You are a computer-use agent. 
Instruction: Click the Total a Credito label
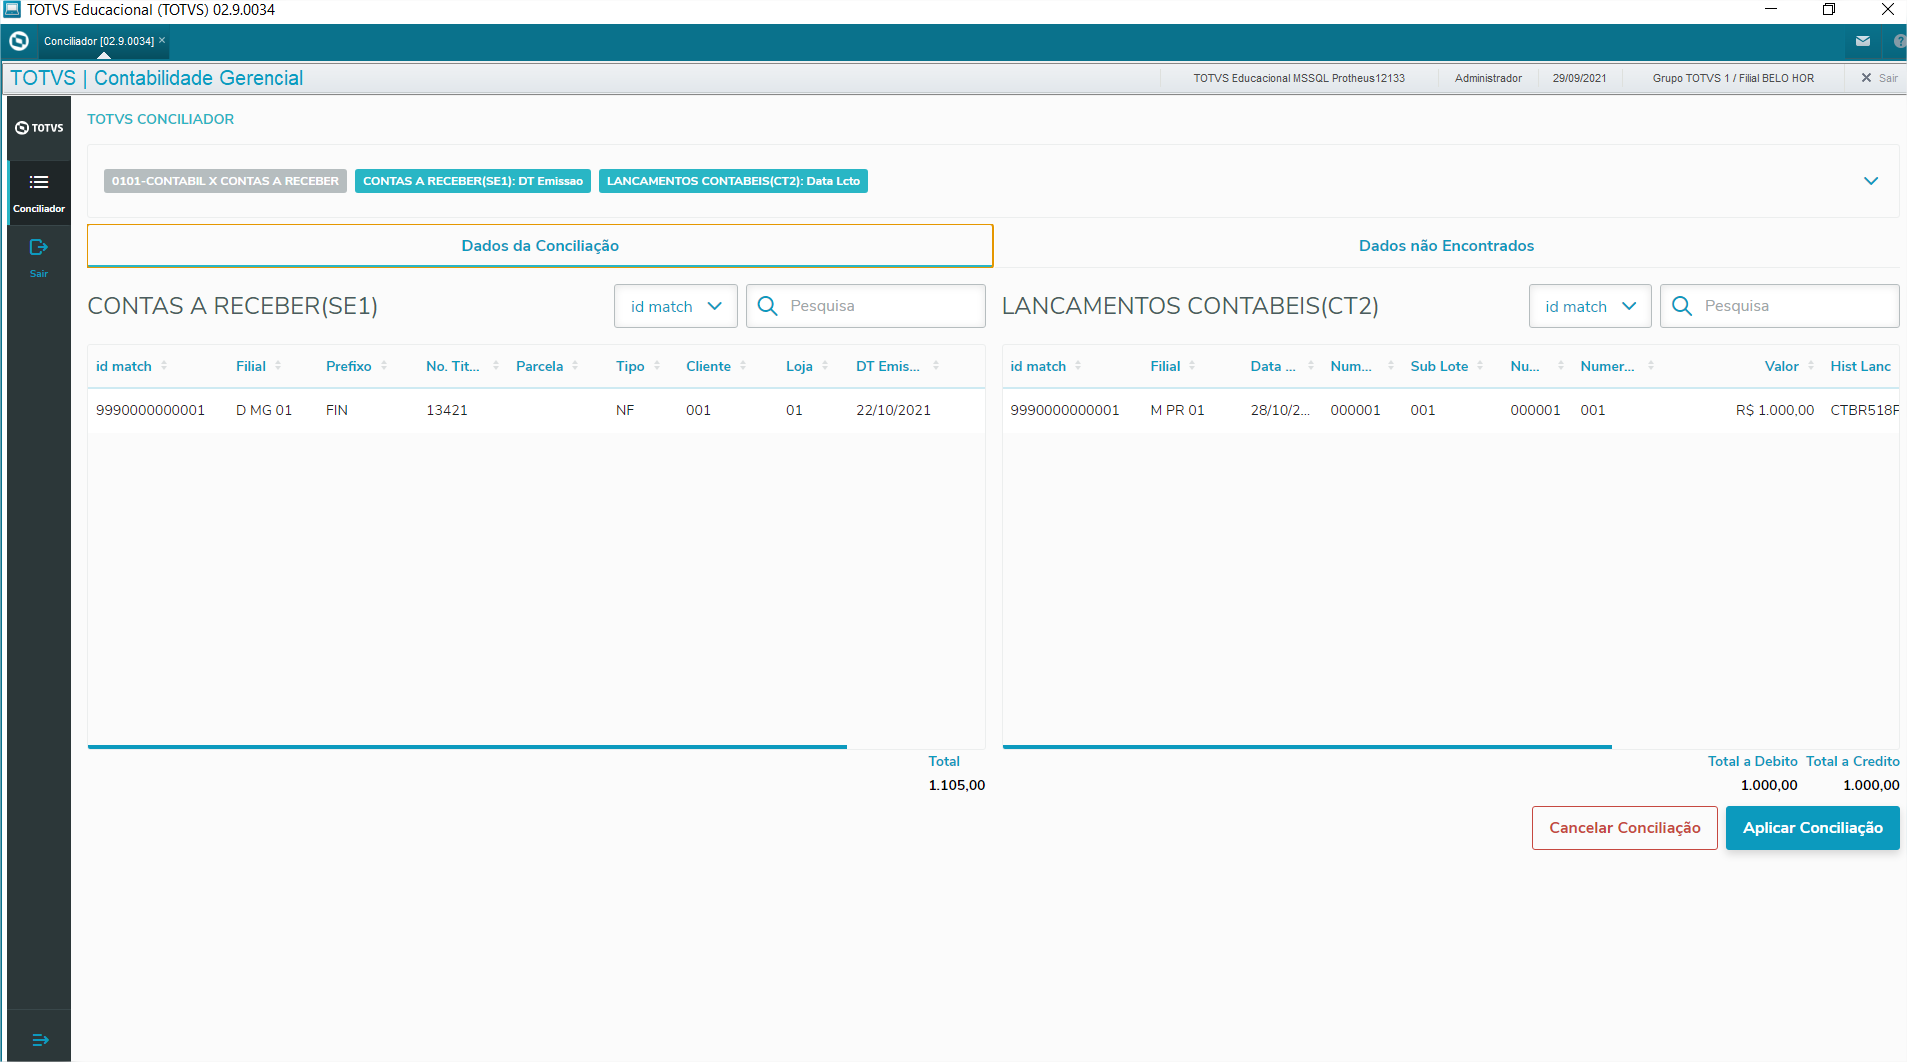(1852, 761)
